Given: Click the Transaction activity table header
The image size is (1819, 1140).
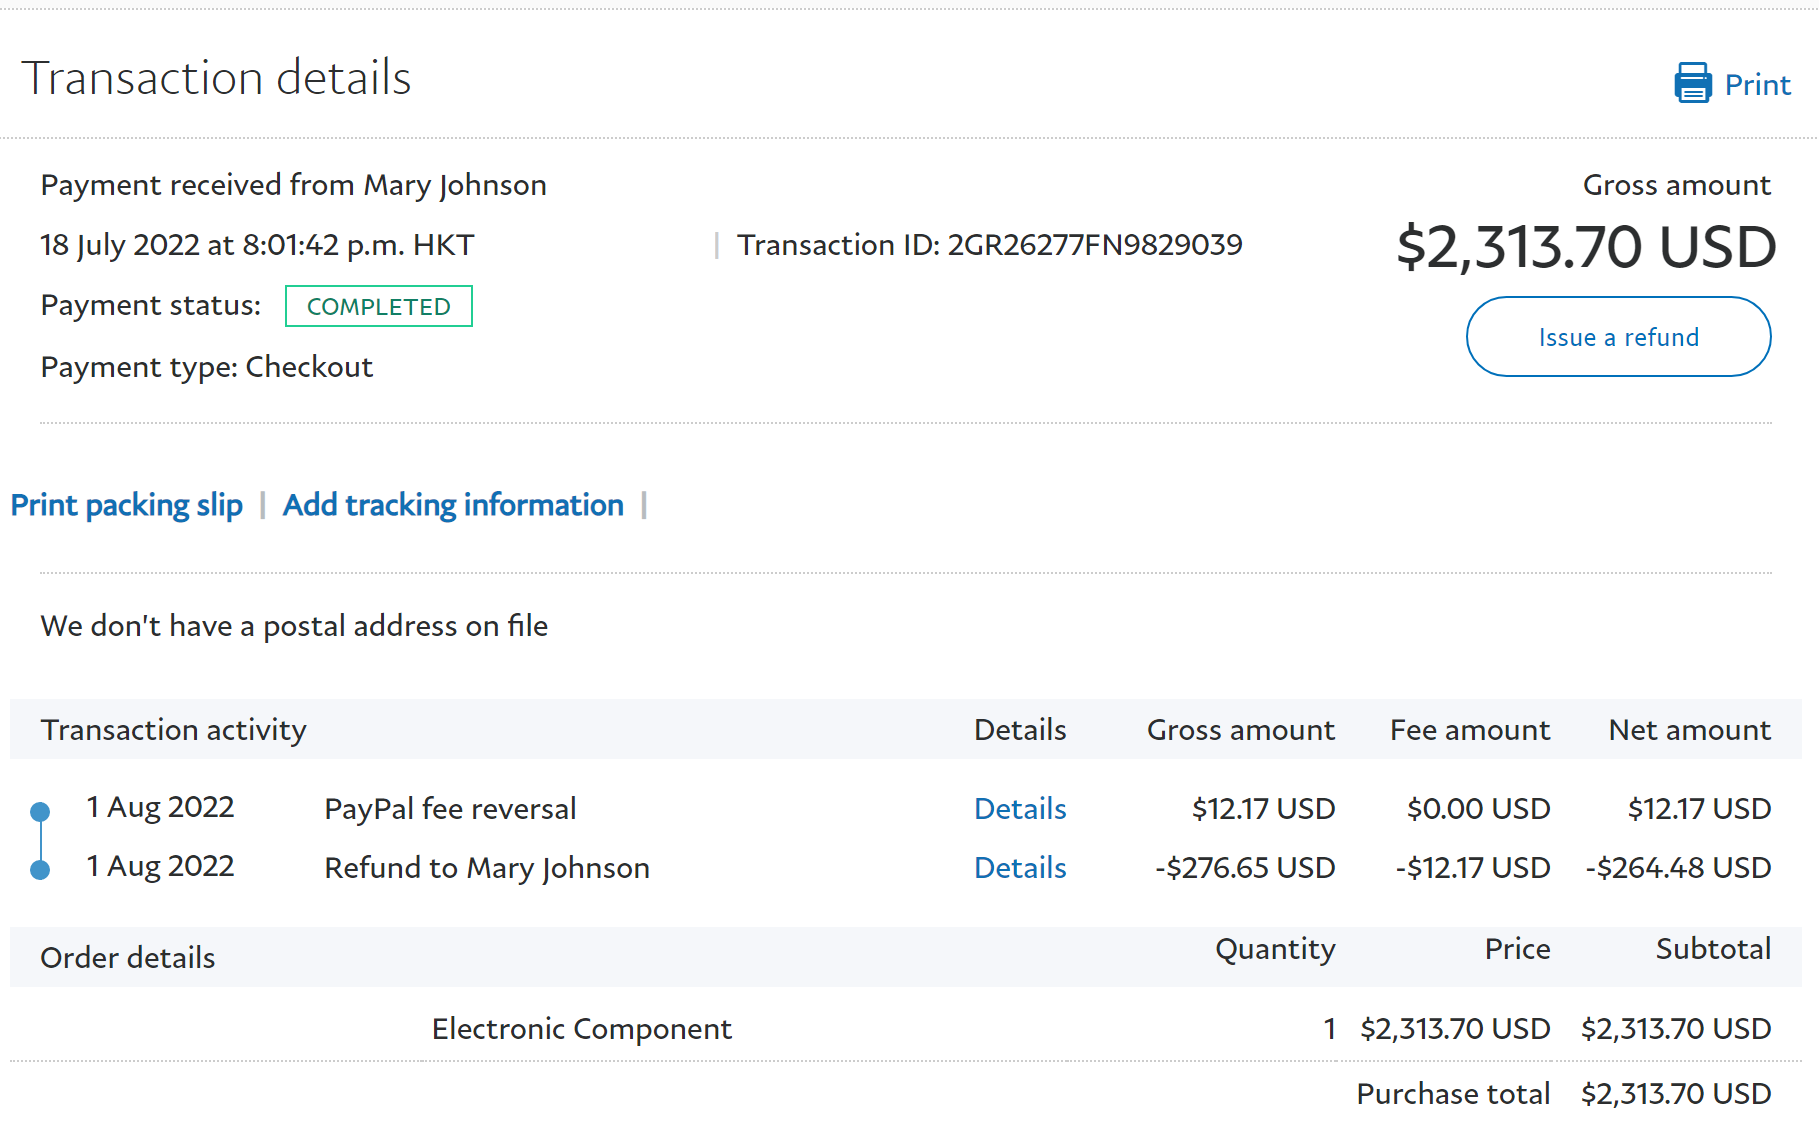Looking at the screenshot, I should coord(173,730).
